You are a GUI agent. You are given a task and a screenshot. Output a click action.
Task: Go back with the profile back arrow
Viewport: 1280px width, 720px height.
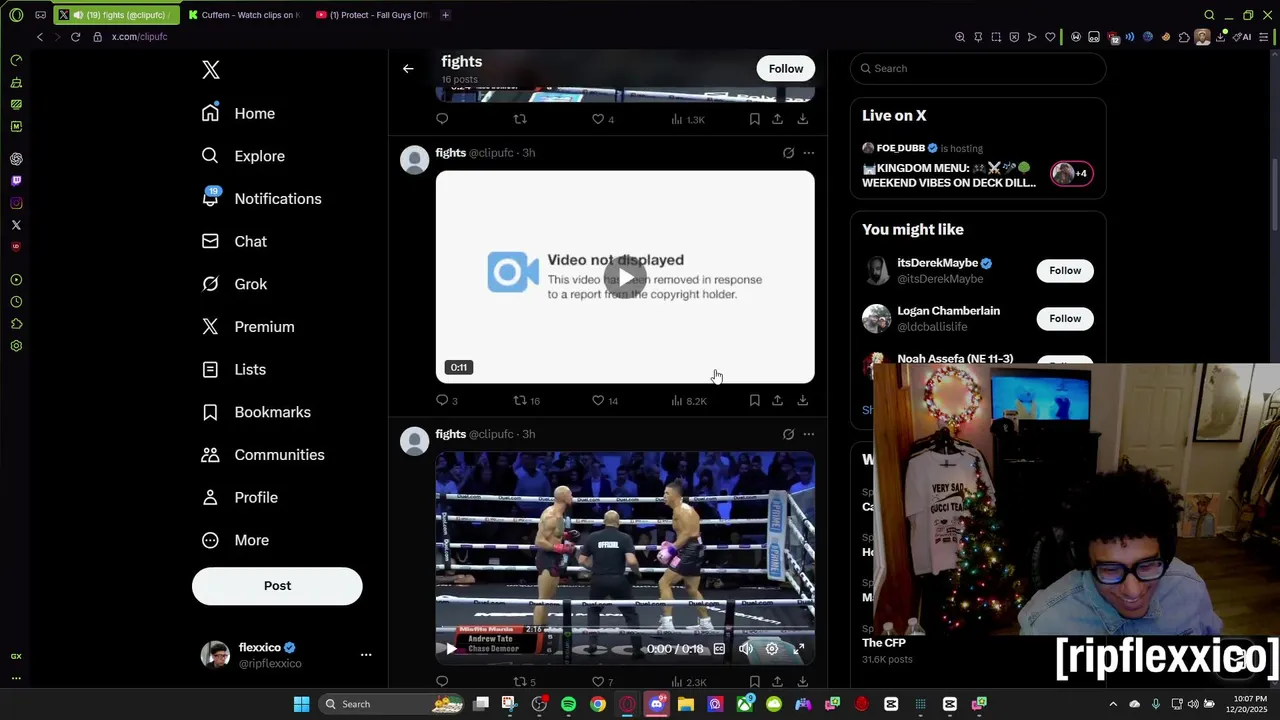coord(408,69)
